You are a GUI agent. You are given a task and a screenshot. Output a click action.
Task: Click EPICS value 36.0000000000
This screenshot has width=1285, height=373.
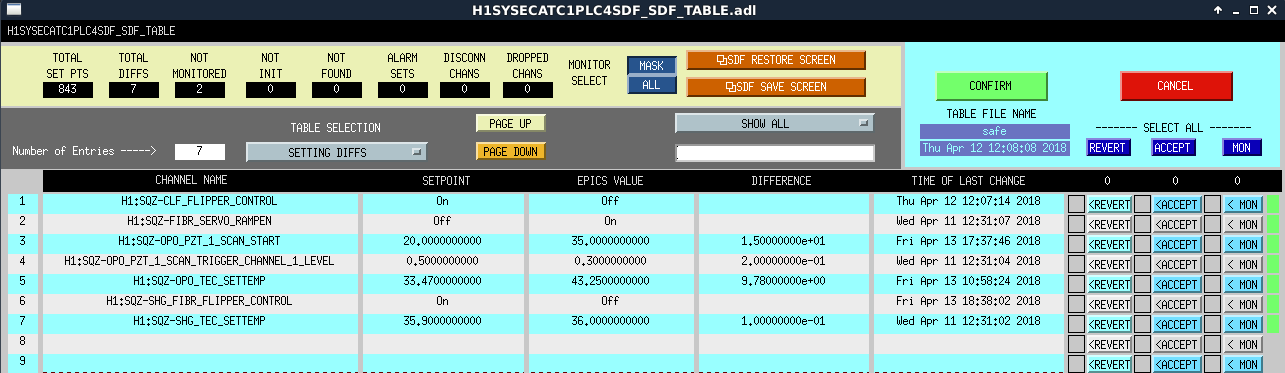(x=611, y=321)
